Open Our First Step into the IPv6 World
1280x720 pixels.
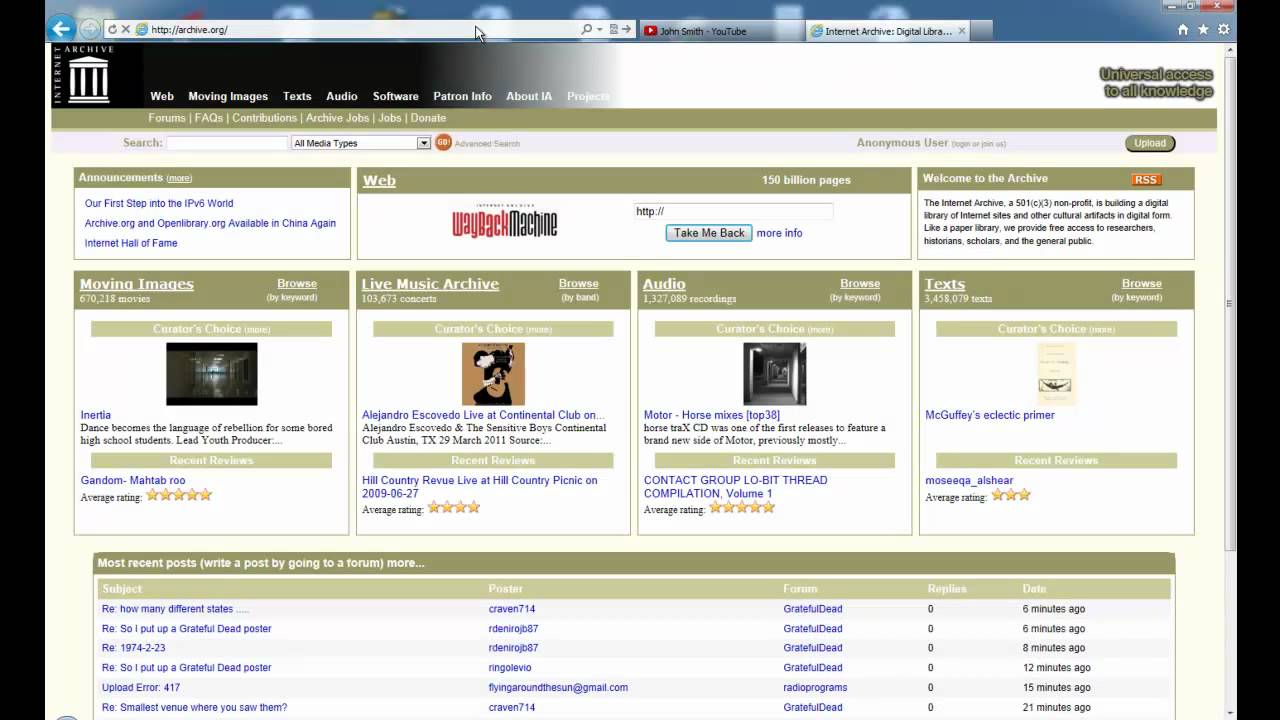(x=159, y=203)
